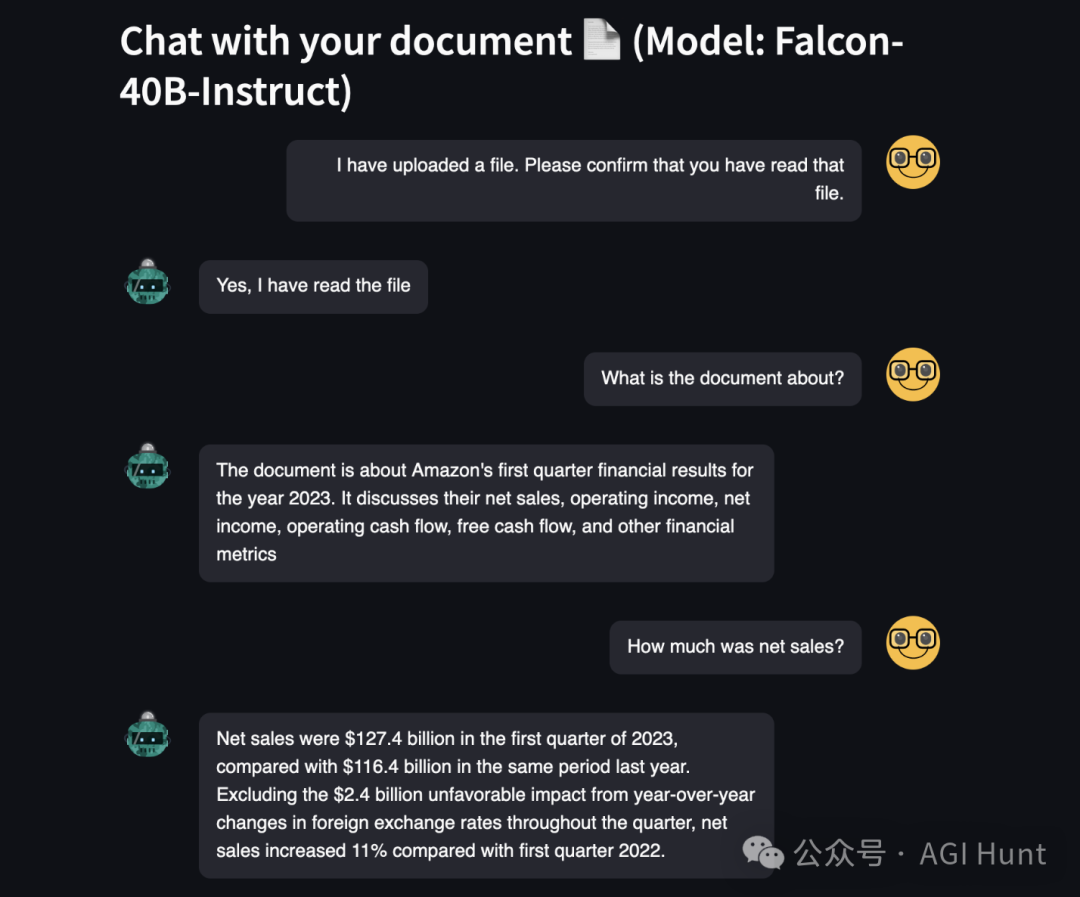This screenshot has width=1080, height=897.
Task: Select the 'What is the document about?' message bubble
Action: pyautogui.click(x=722, y=378)
